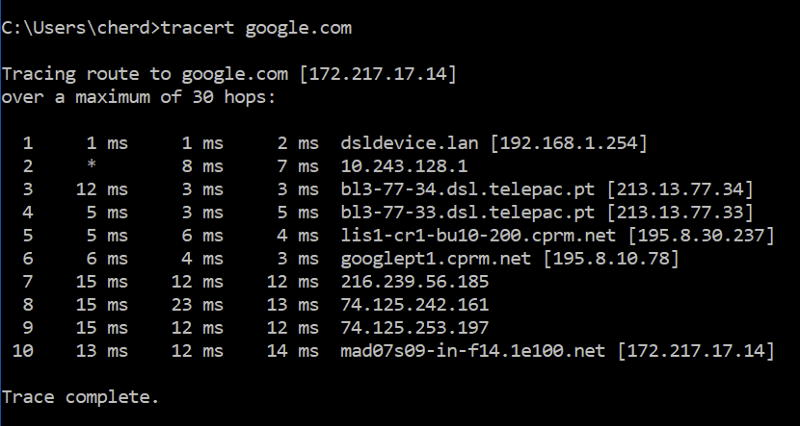Click the 'Tracing route to google.com' line
This screenshot has width=800, height=426.
pos(145,74)
